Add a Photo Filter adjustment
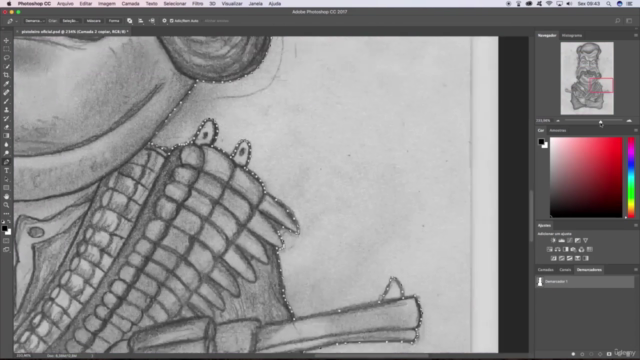 [573, 249]
